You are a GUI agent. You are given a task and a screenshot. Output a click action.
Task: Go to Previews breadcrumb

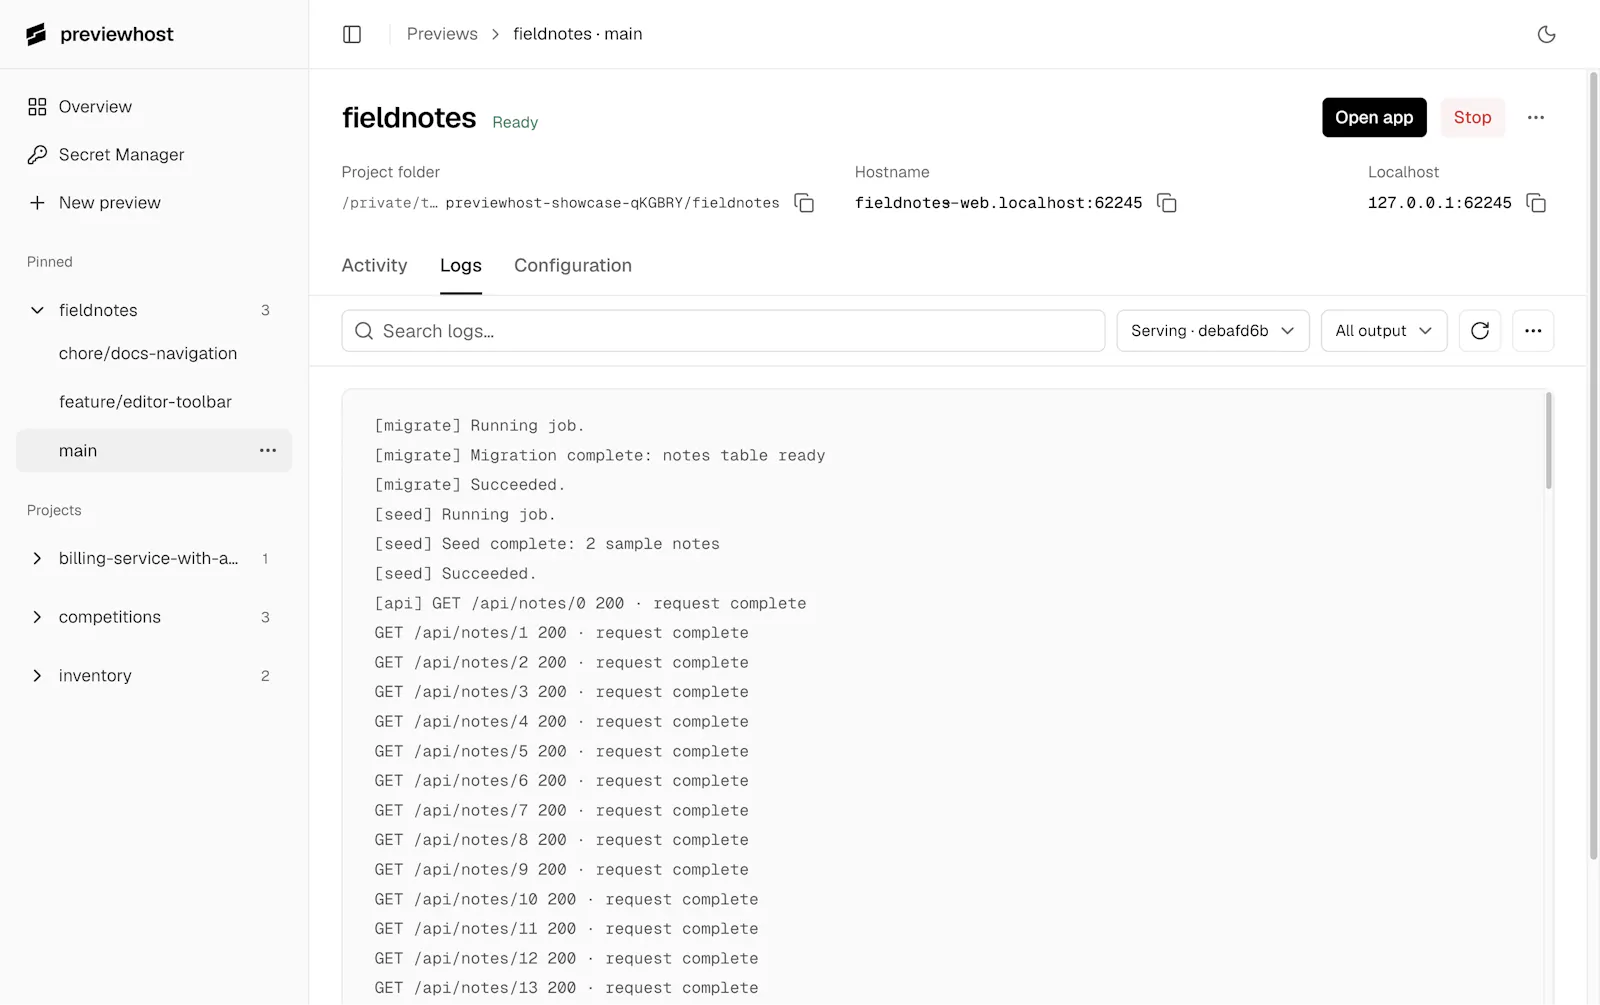click(442, 34)
